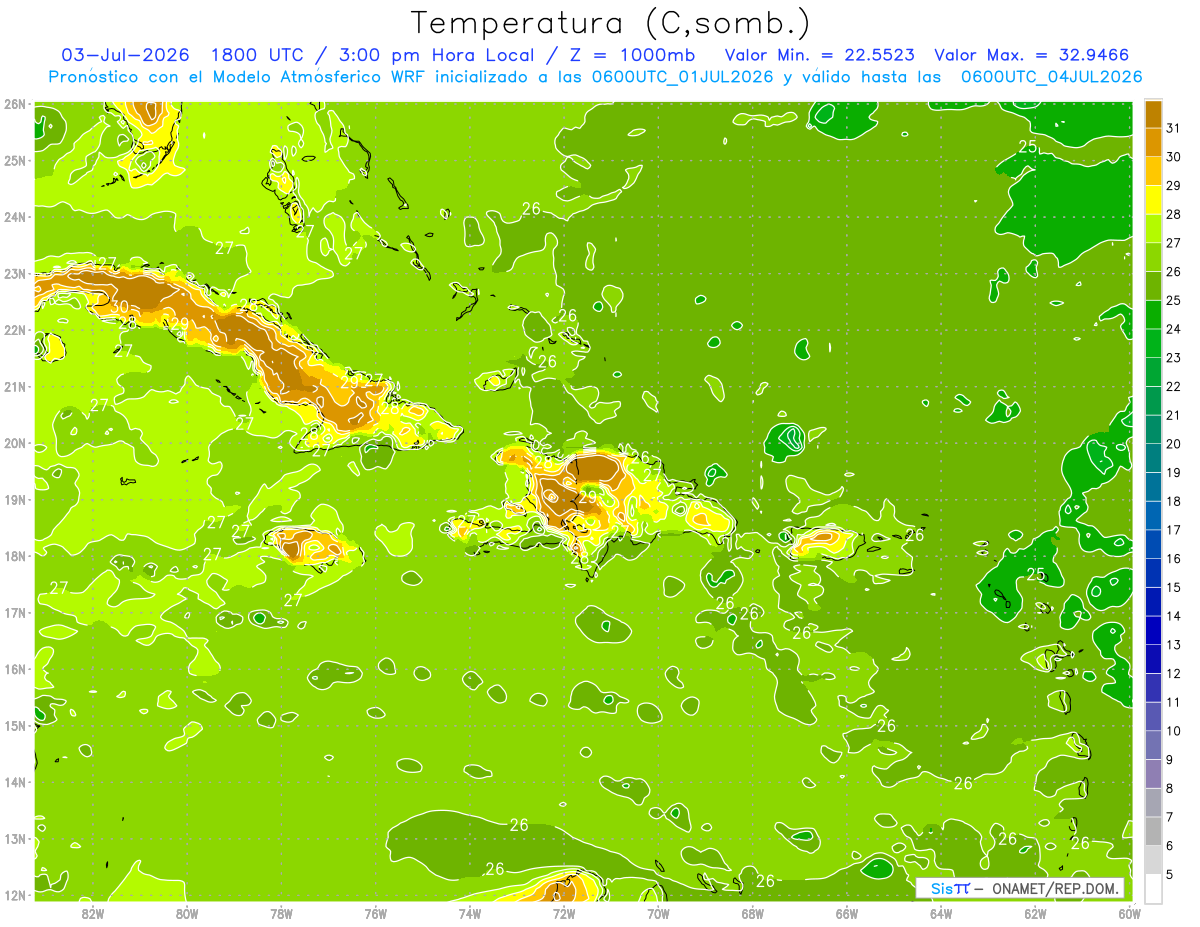The height and width of the screenshot is (927, 1200).
Task: Click the '80W' longitude axis label
Action: point(187,912)
